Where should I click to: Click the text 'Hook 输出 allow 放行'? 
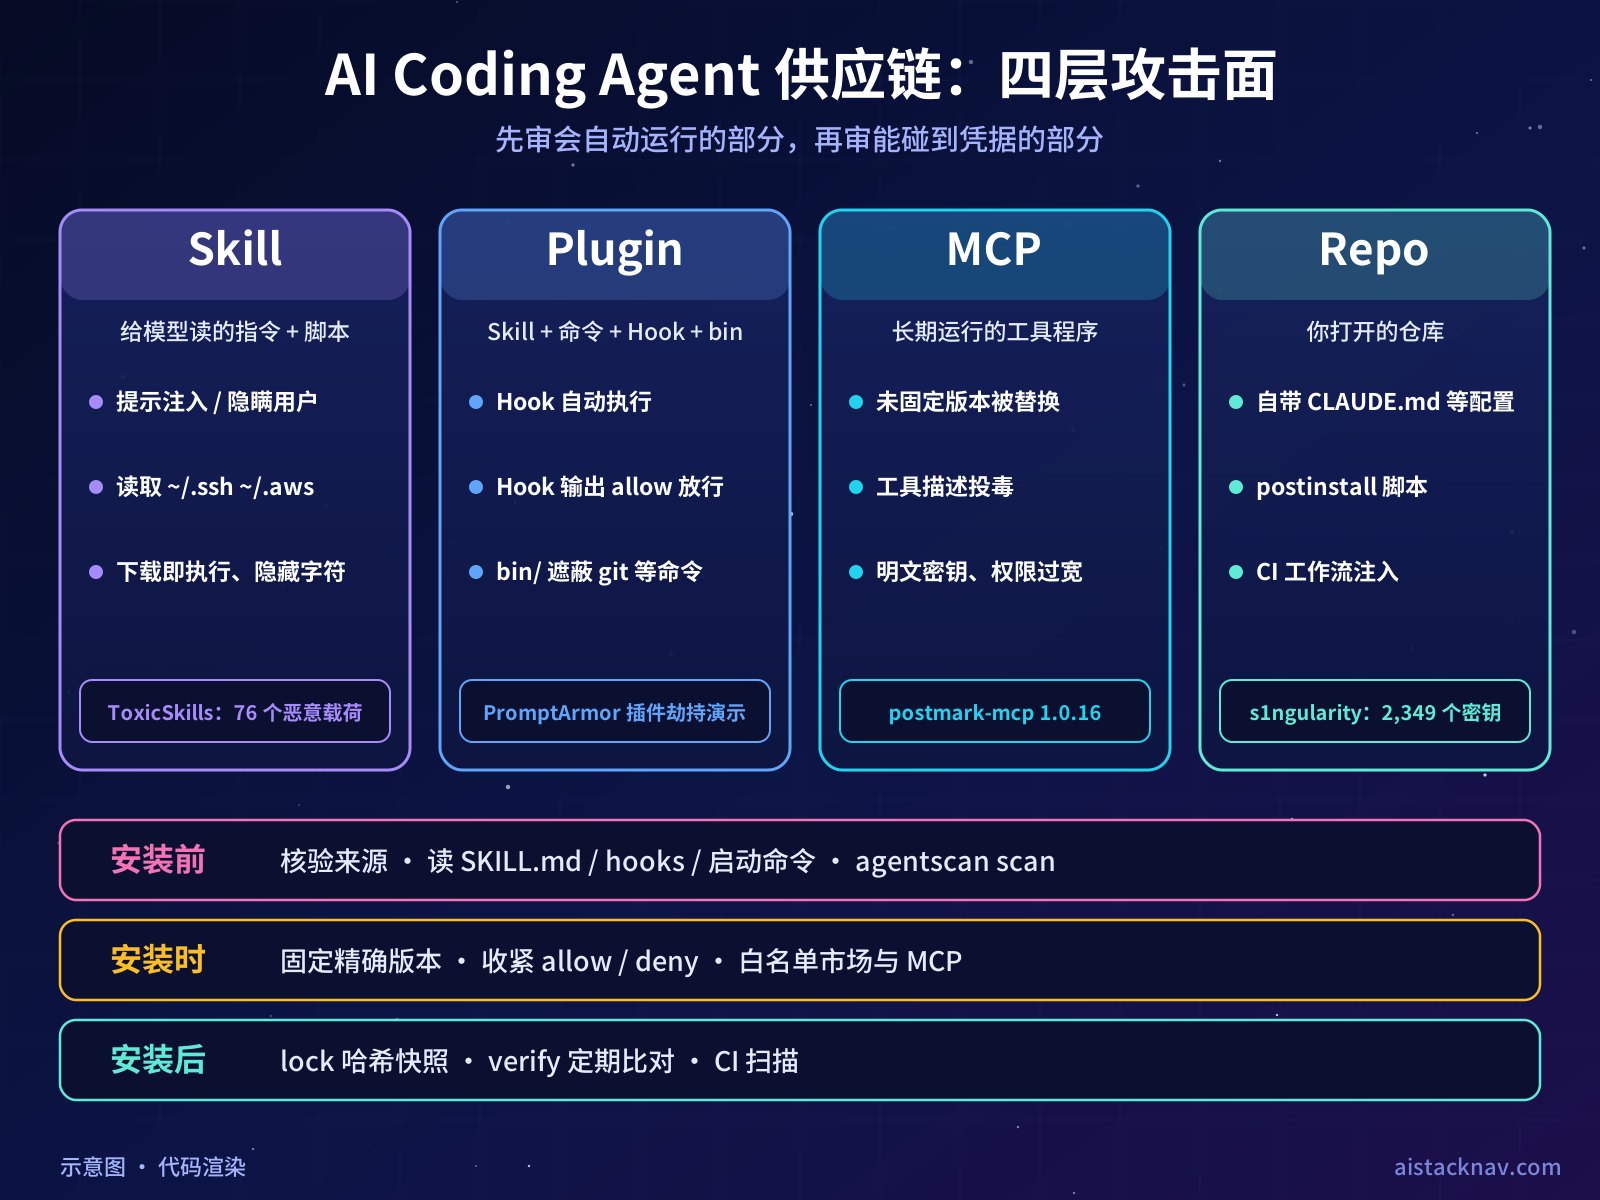point(610,487)
